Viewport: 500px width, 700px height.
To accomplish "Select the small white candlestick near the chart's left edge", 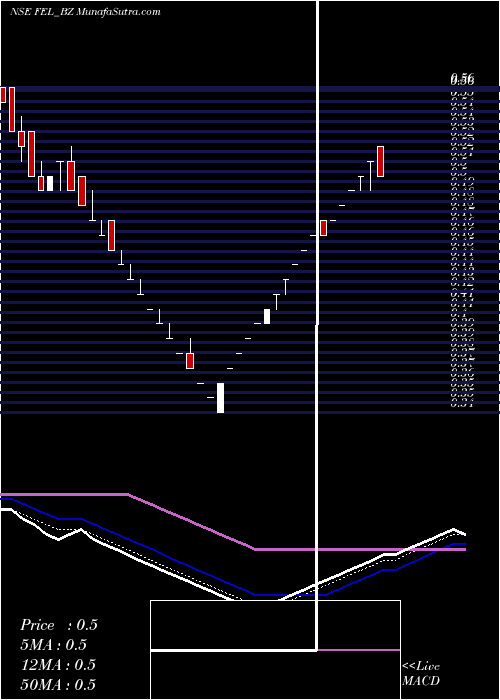I will [x=50, y=183].
